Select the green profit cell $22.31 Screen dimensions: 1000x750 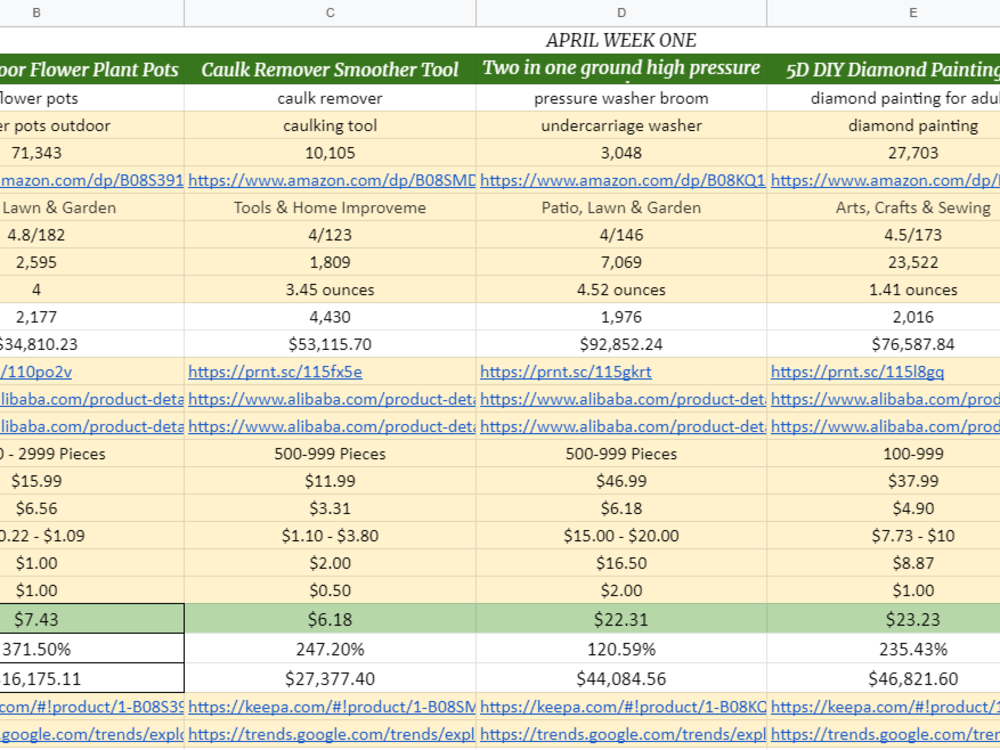click(x=621, y=619)
